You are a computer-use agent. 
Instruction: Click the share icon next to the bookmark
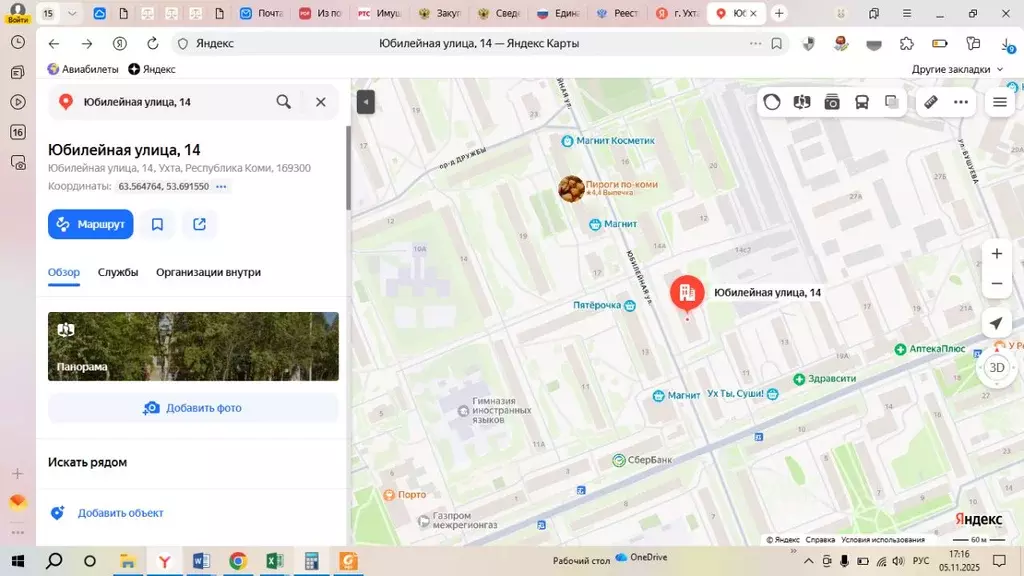200,224
